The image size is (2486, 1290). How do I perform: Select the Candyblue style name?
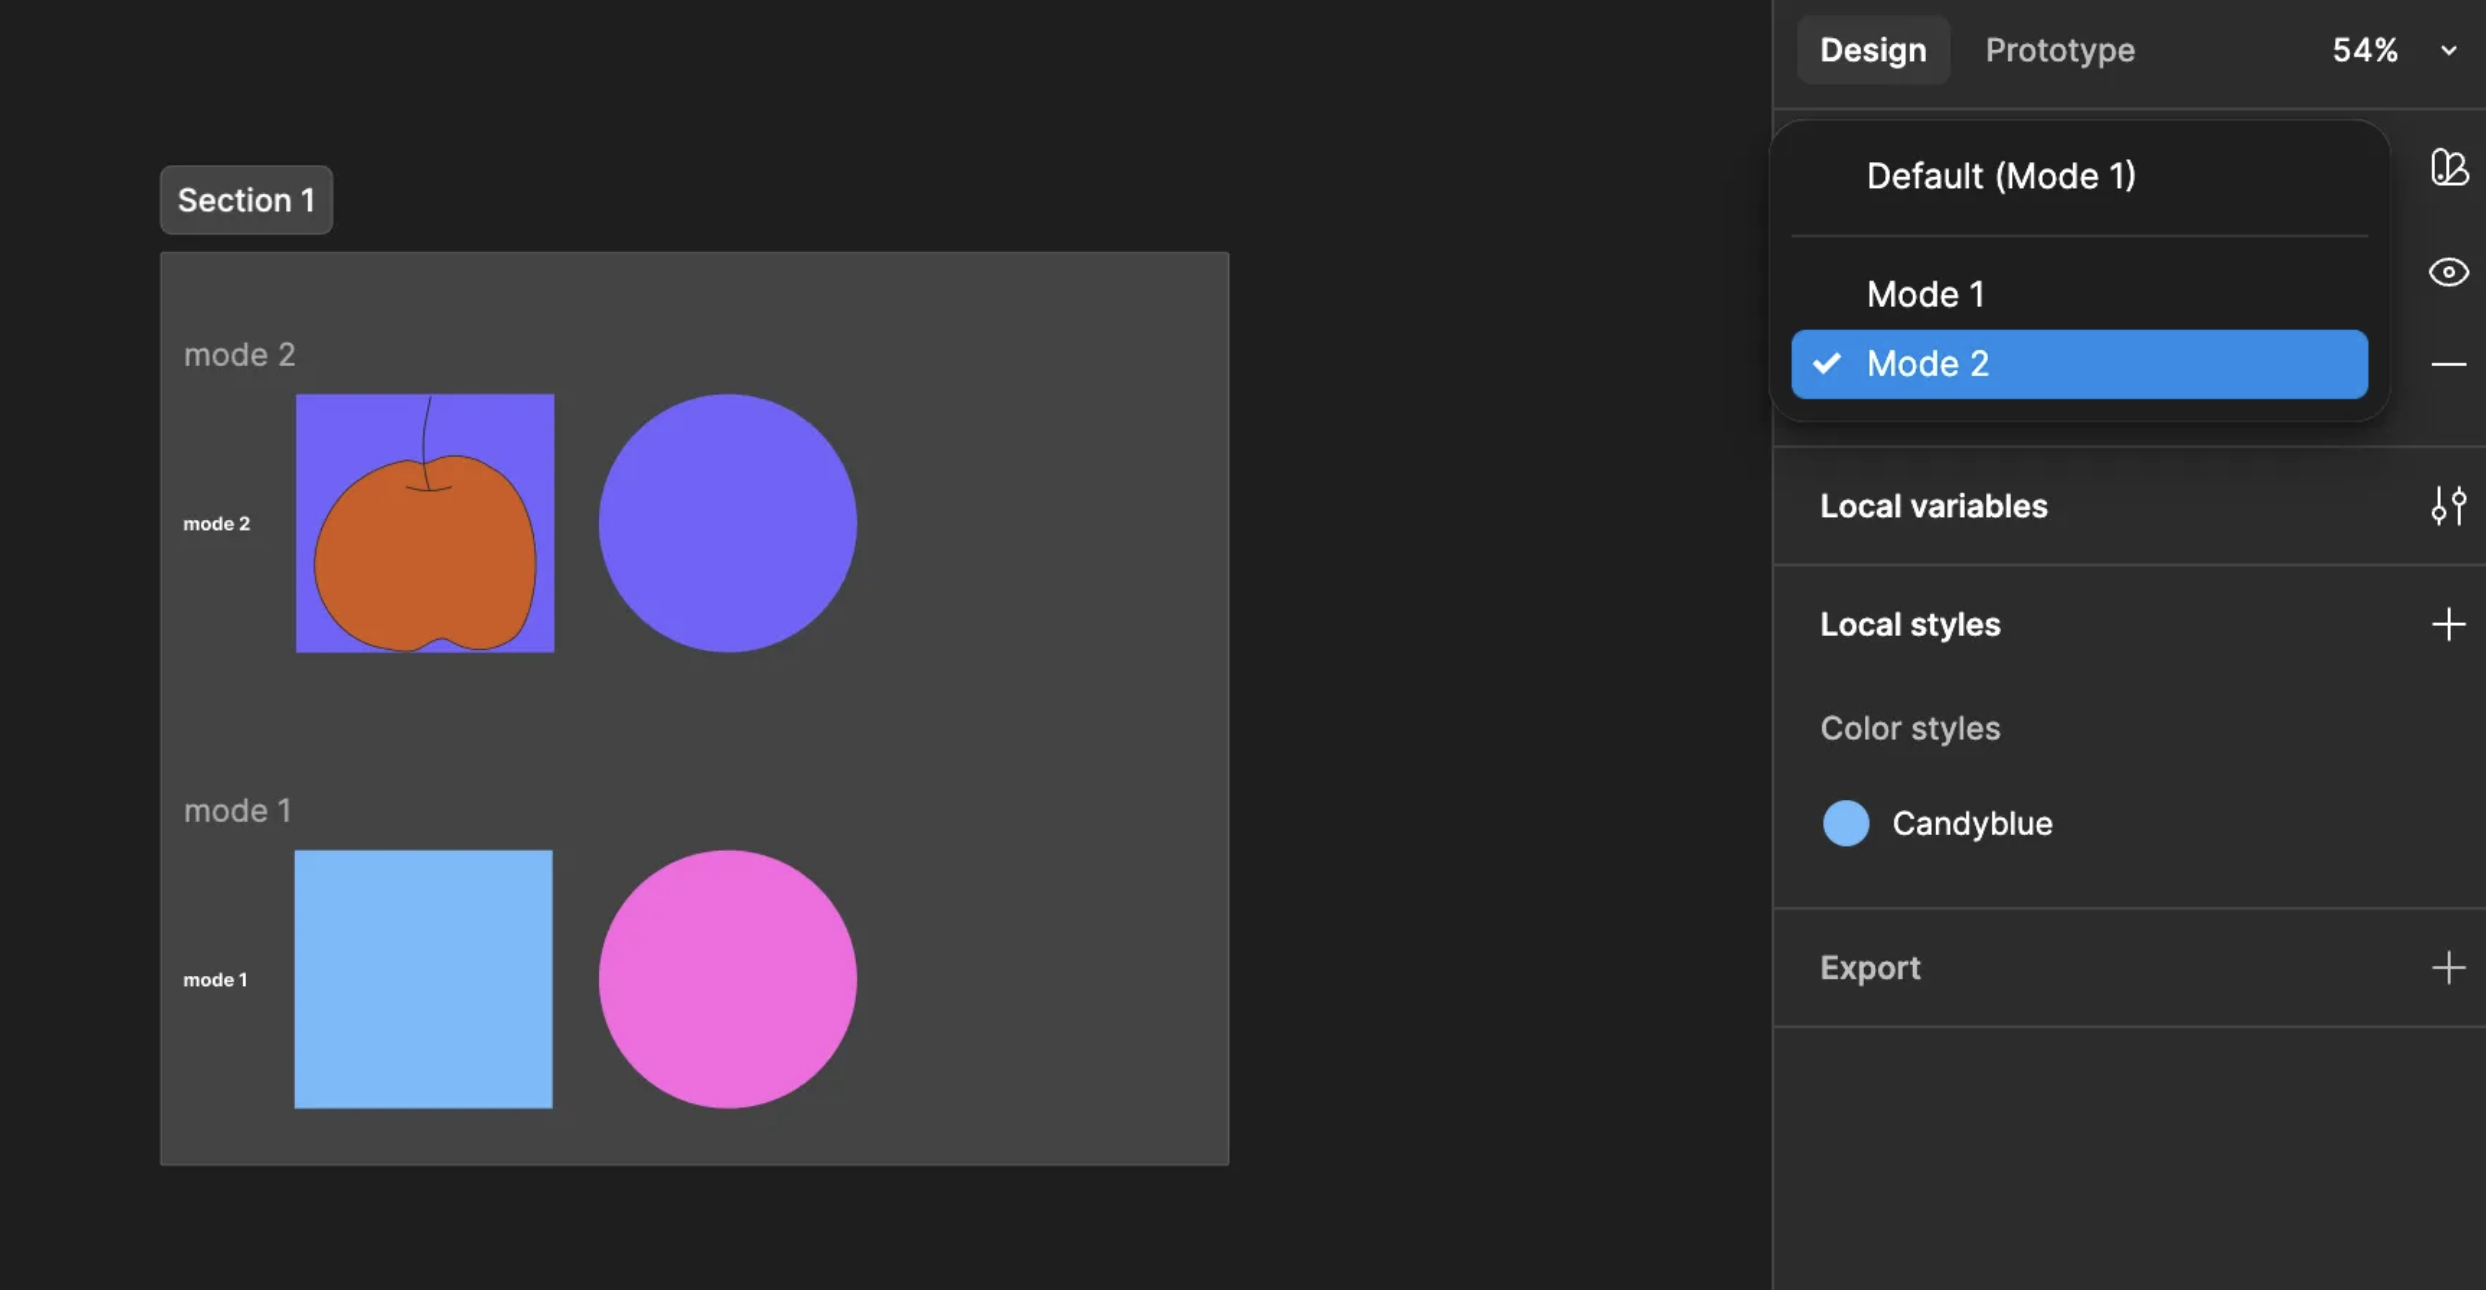point(1971,823)
